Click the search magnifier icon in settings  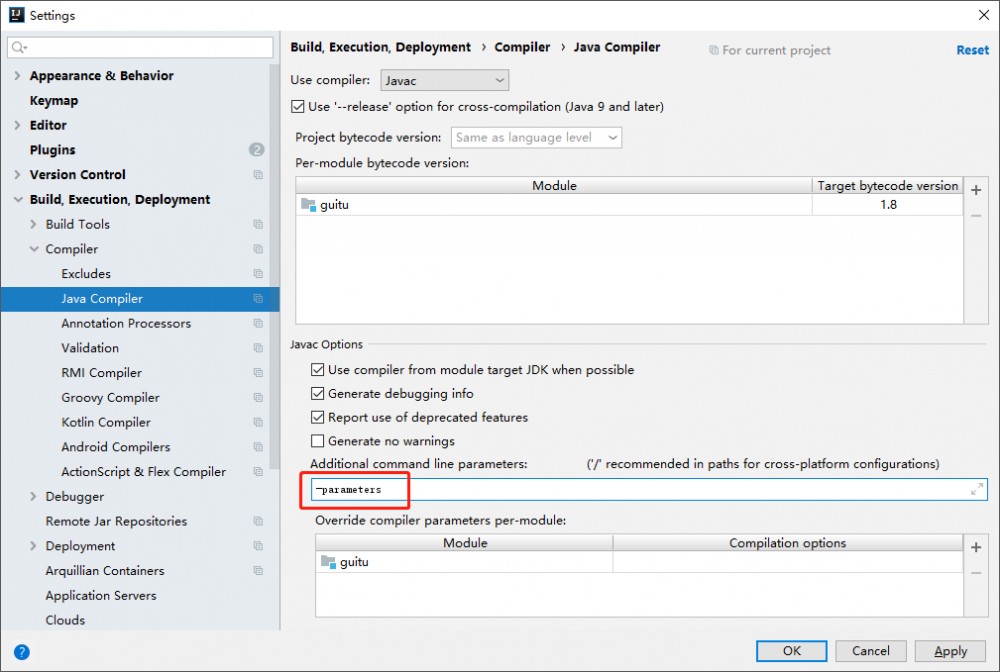[x=18, y=47]
